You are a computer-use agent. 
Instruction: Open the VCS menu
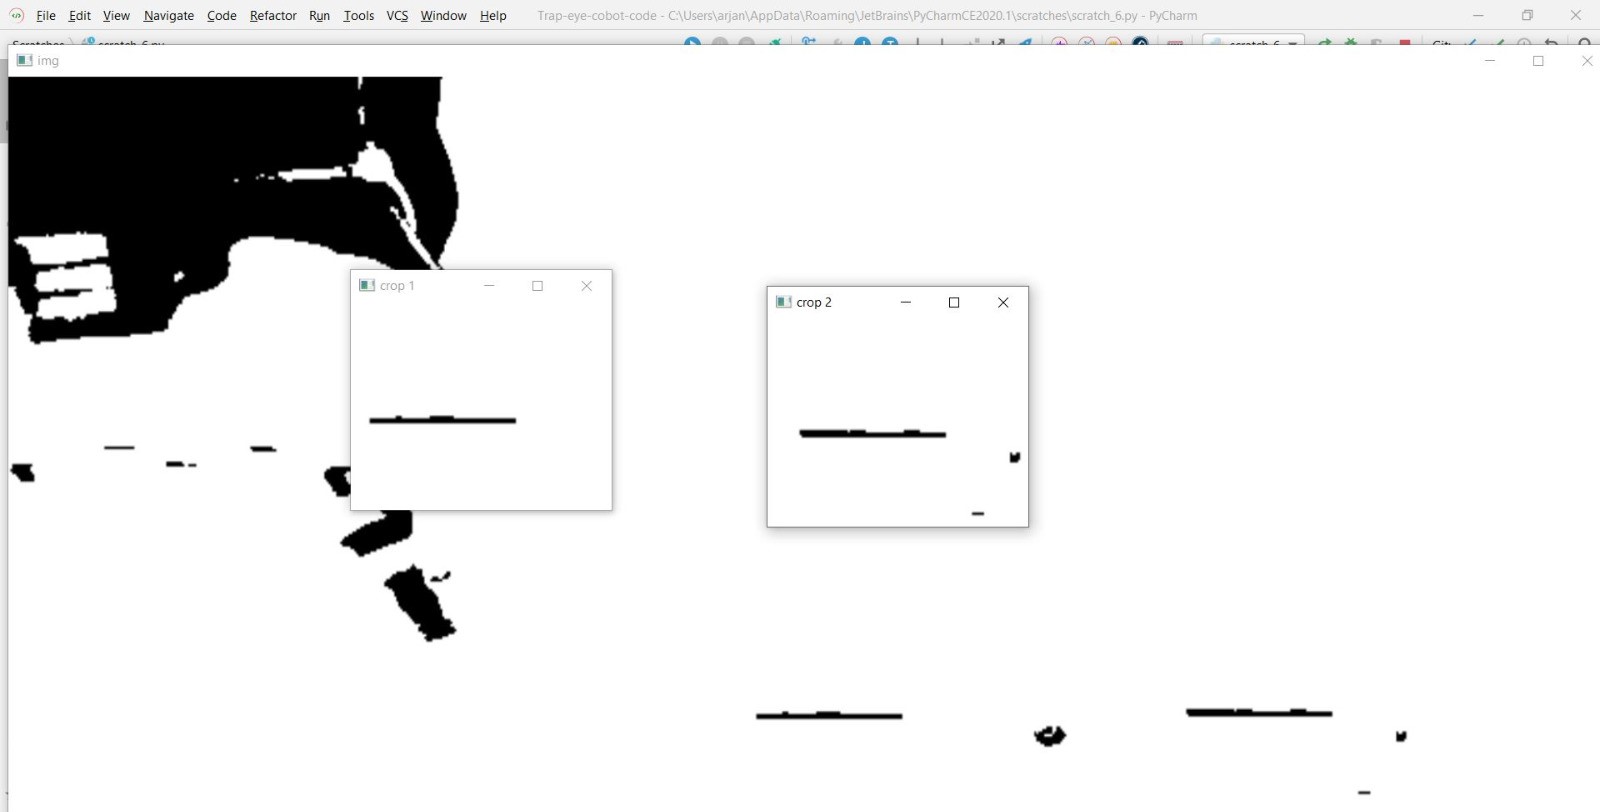pos(397,16)
